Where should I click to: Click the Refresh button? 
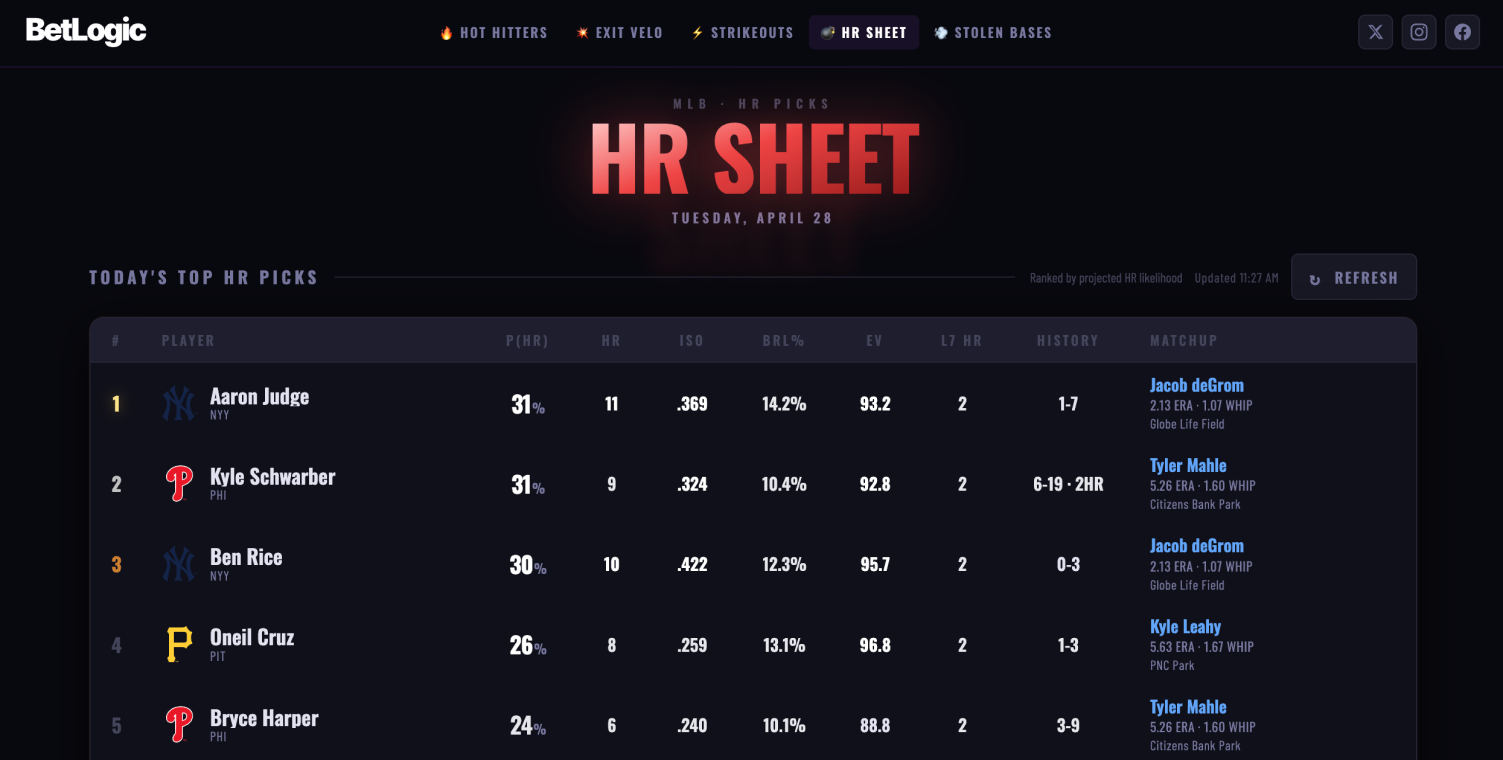point(1354,277)
